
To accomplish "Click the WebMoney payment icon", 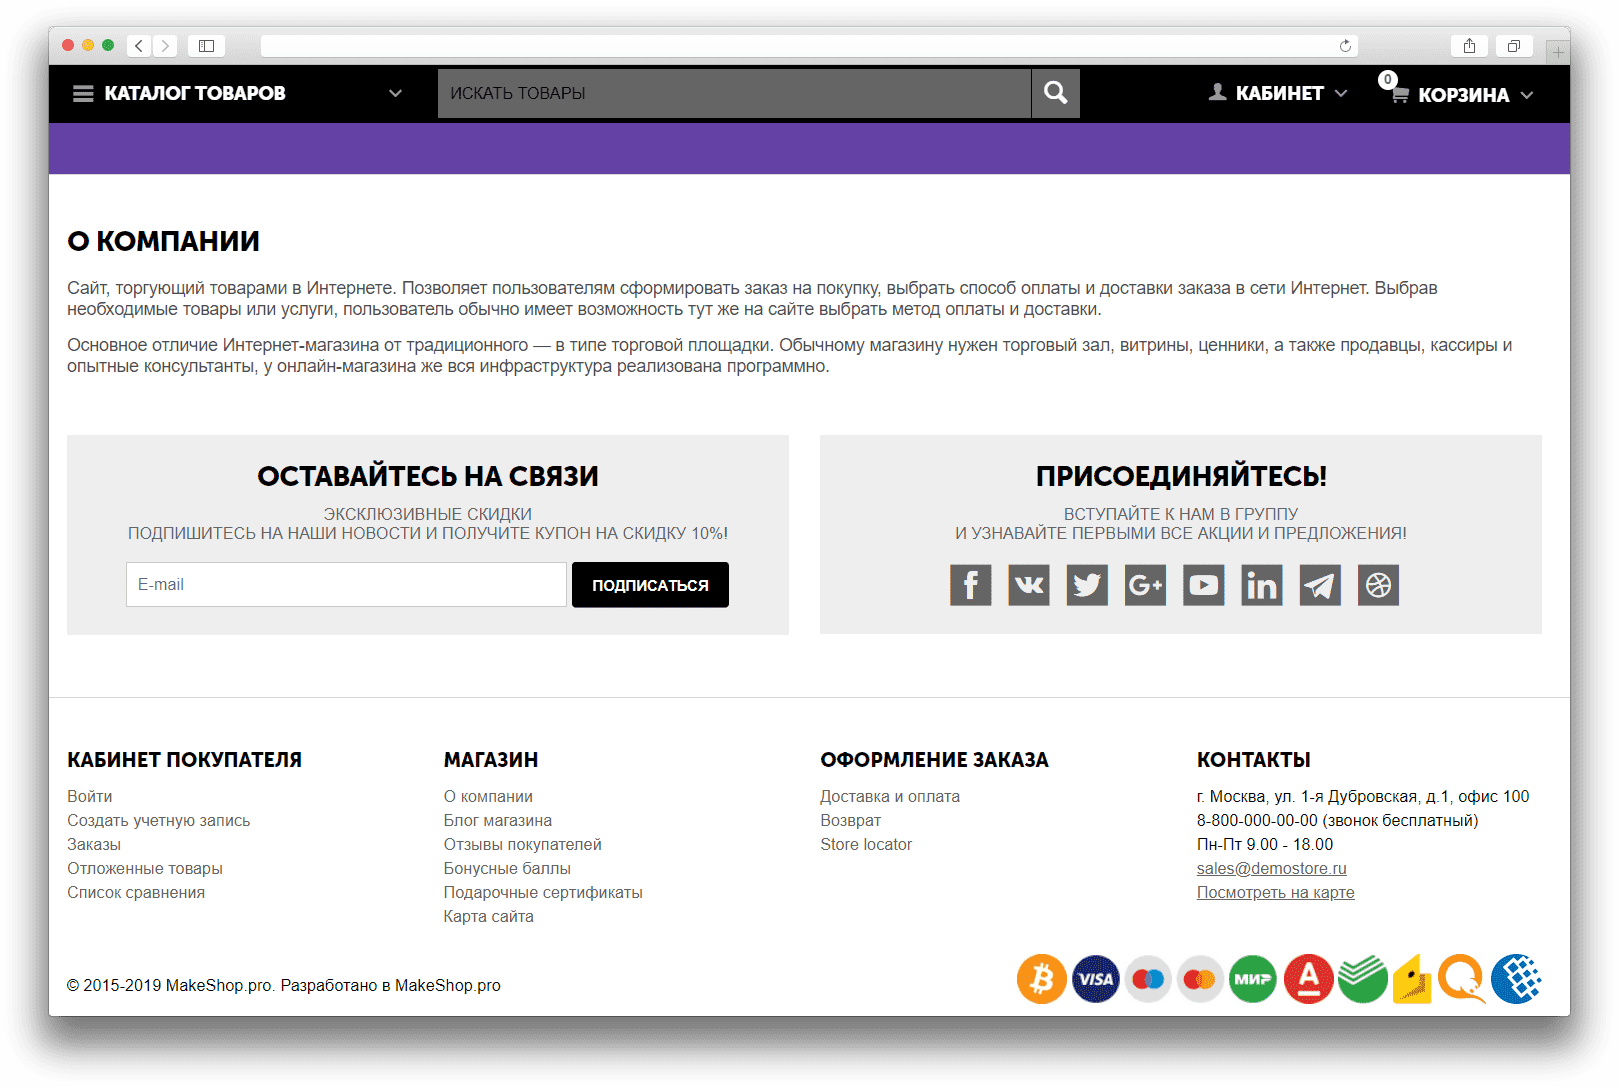I will click(1517, 979).
